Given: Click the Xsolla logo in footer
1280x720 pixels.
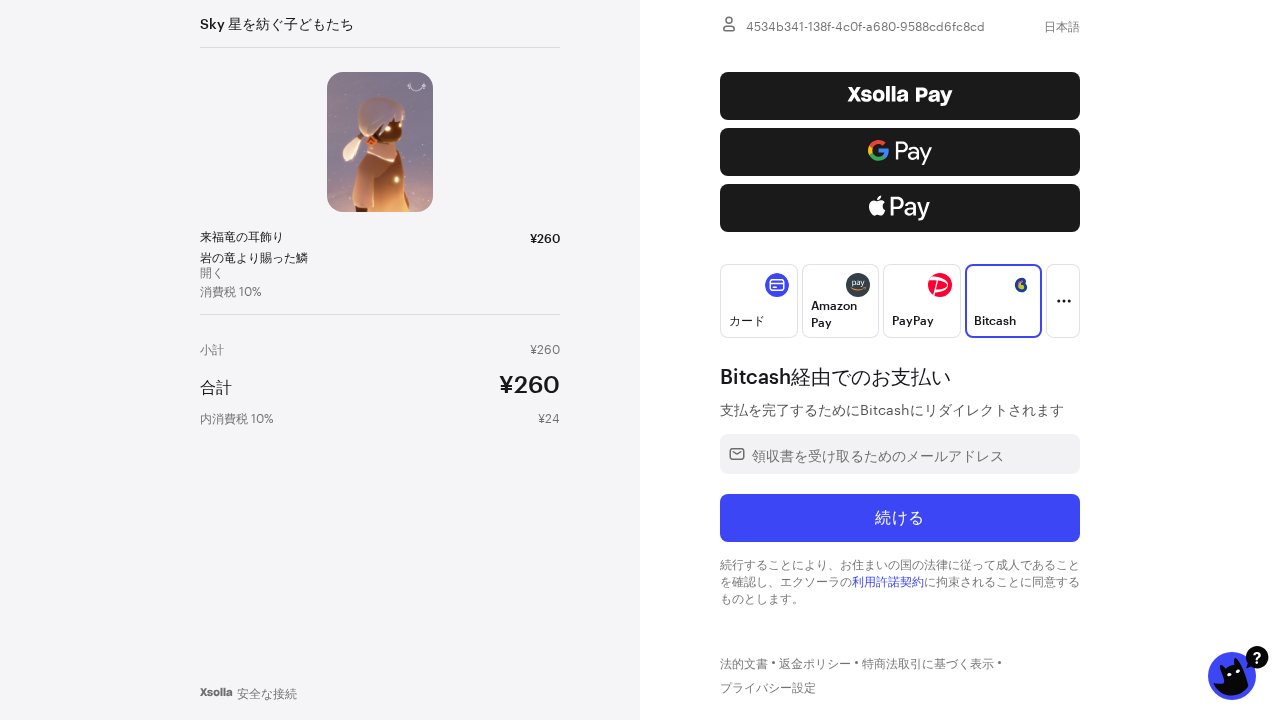Looking at the screenshot, I should tap(216, 692).
